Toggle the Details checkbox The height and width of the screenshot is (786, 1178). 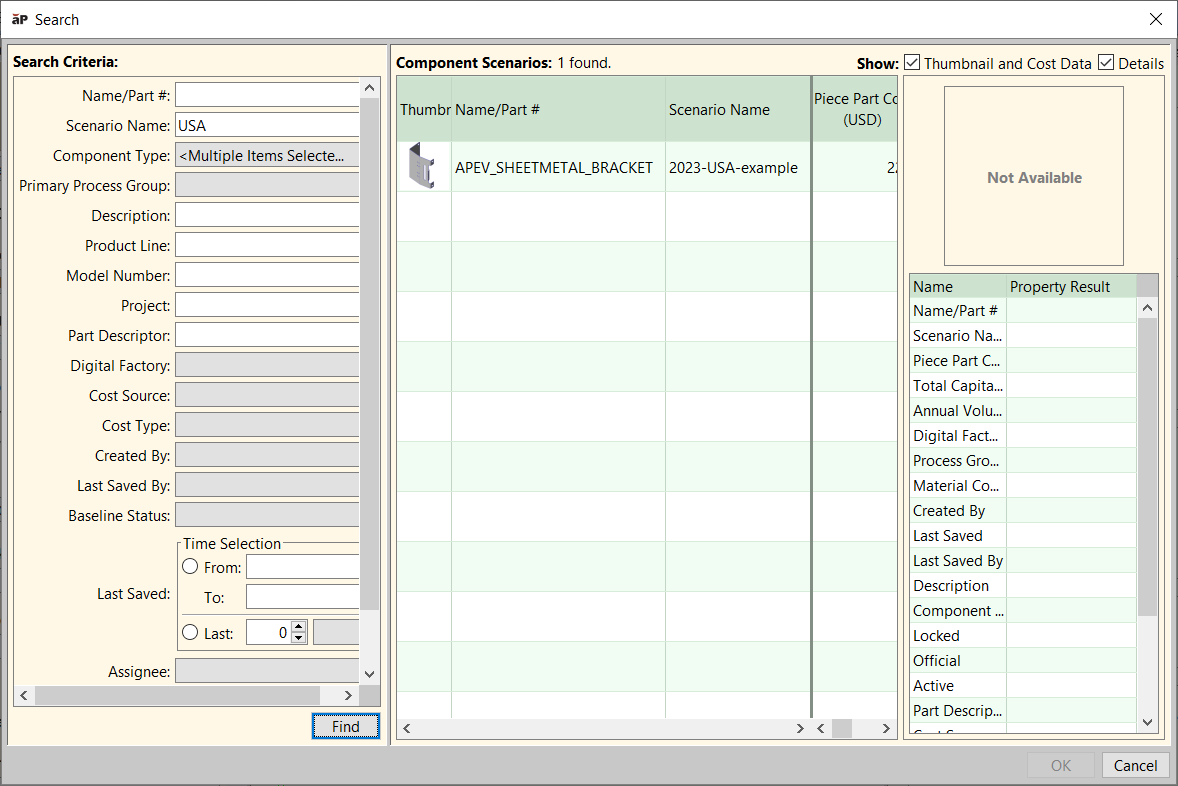[x=1106, y=62]
